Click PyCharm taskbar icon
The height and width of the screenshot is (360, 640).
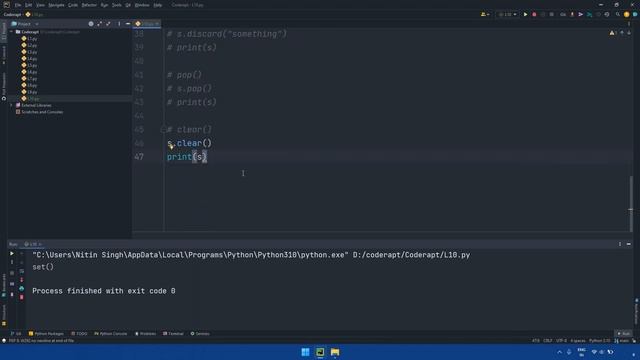coord(320,352)
